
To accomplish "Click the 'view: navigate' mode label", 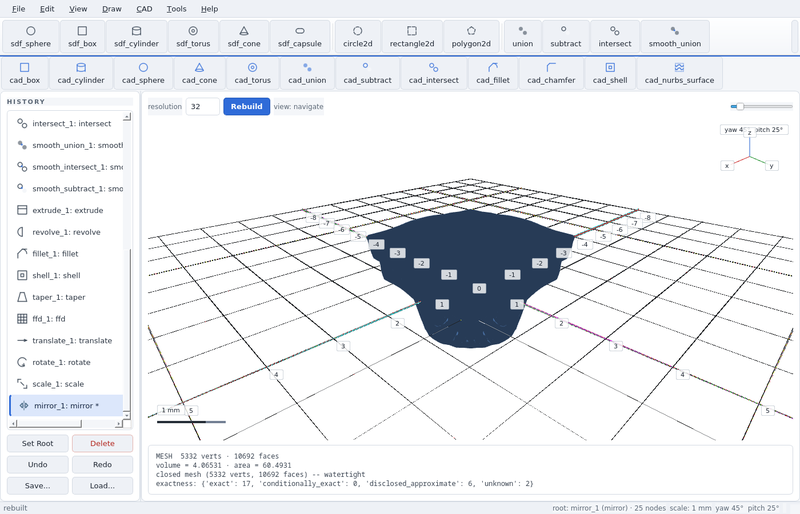I will point(298,106).
